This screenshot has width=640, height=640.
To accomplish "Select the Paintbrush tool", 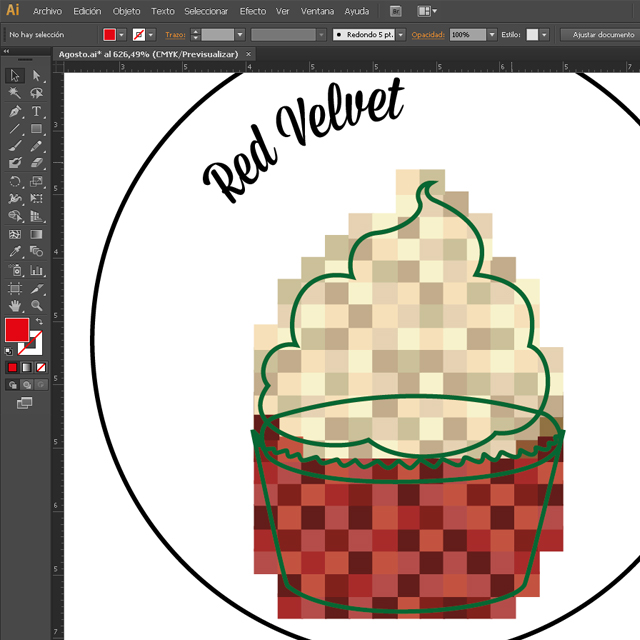I will [x=15, y=146].
